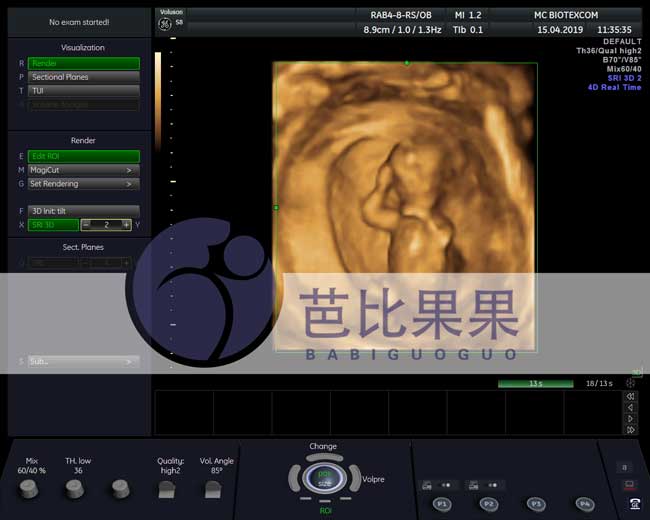
Task: Jump to last cine frame with fast-forward icon
Action: pyautogui.click(x=631, y=430)
